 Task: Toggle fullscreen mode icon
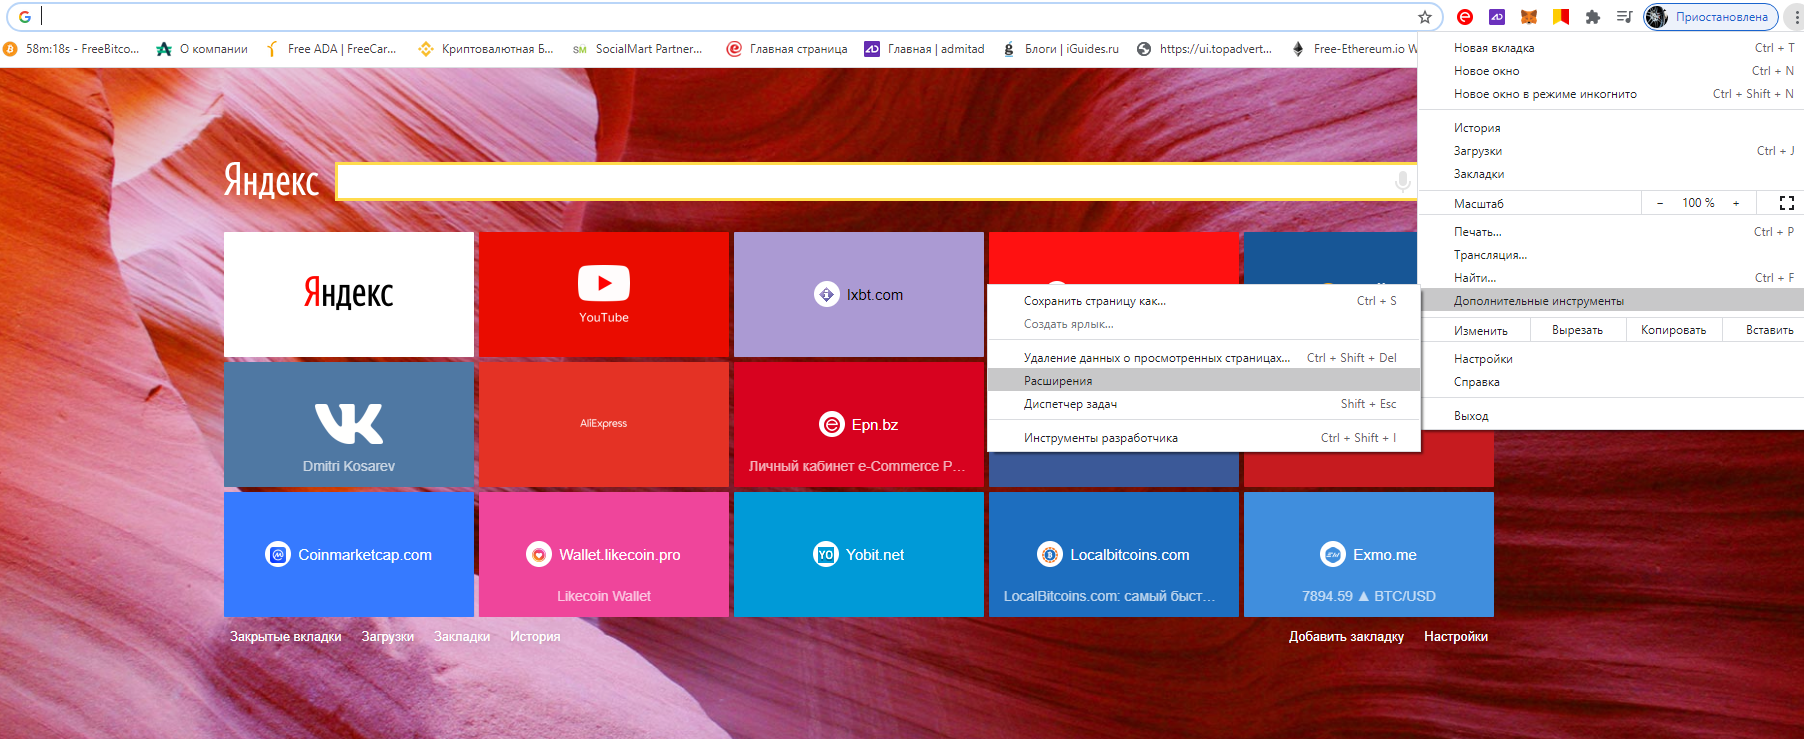[1787, 203]
